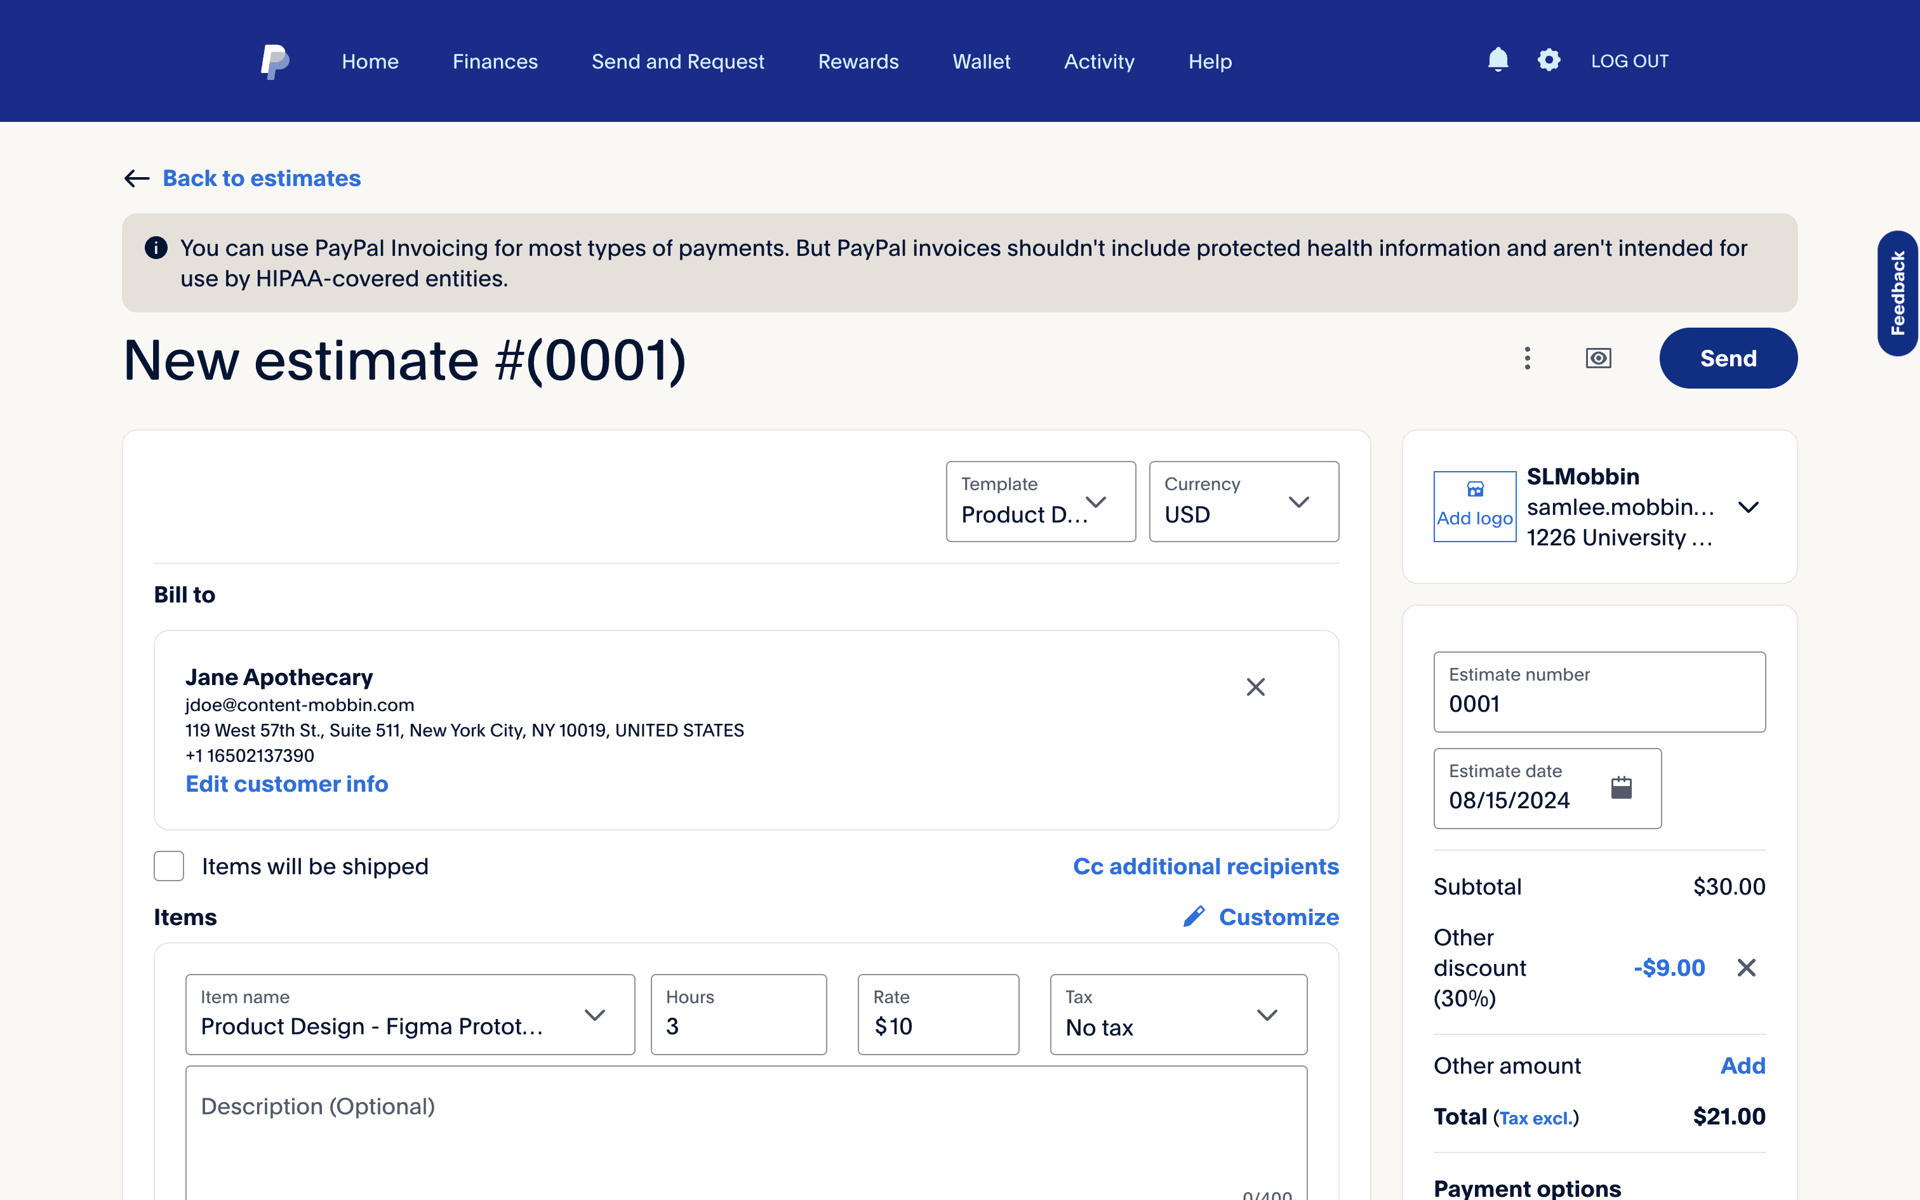Go to the Home menu item

tap(370, 61)
